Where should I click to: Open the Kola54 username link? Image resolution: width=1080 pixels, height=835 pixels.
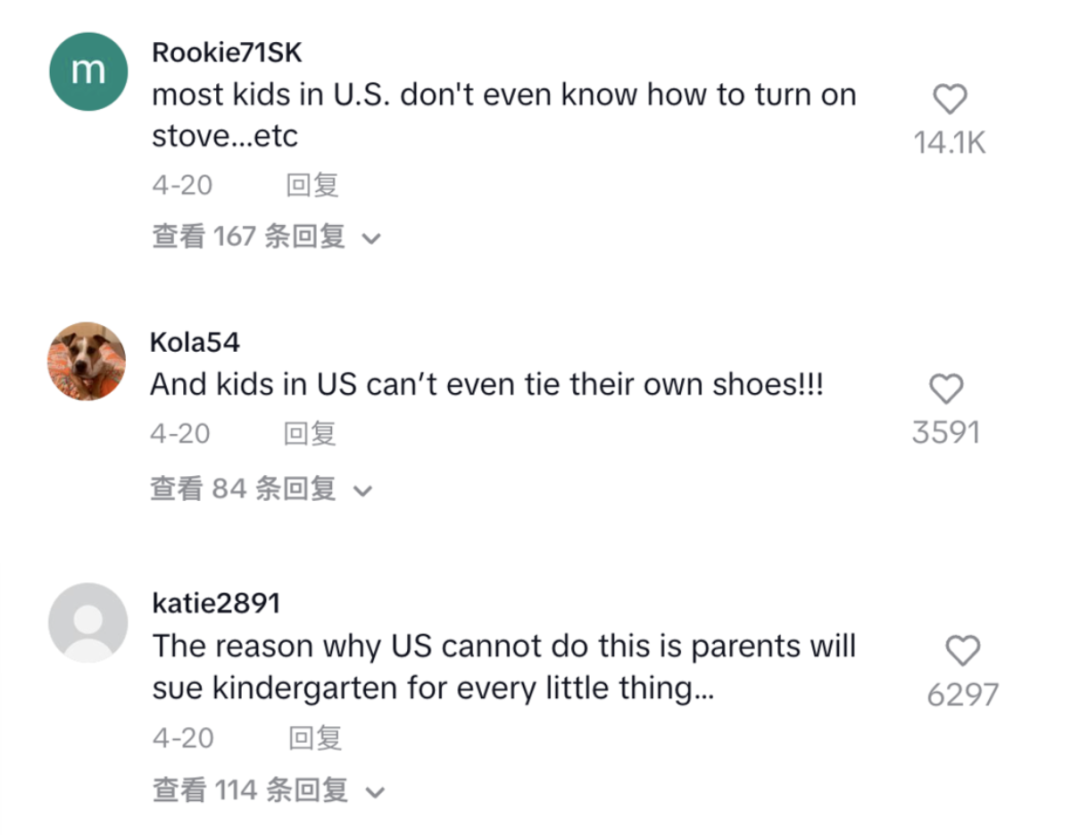click(x=195, y=342)
